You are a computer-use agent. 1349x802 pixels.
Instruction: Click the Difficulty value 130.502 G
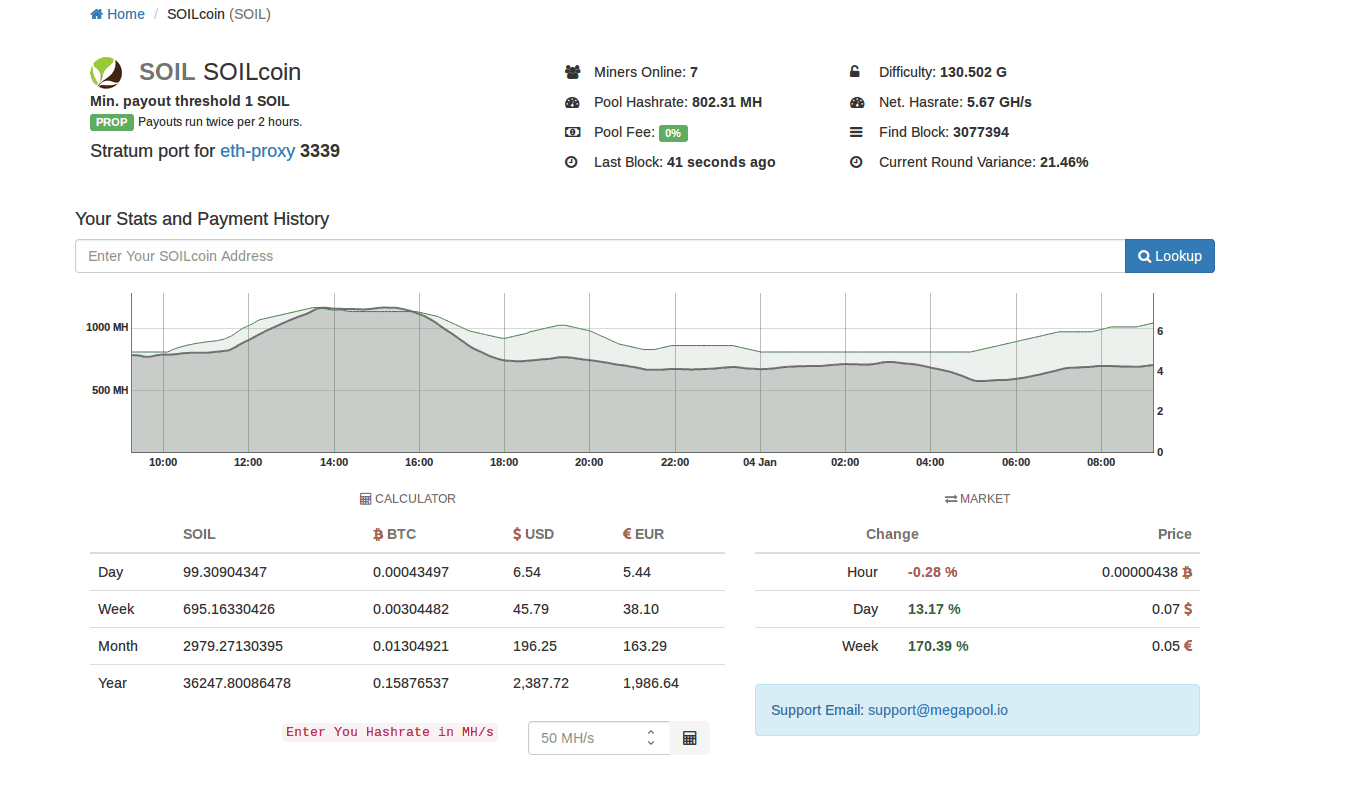point(973,72)
